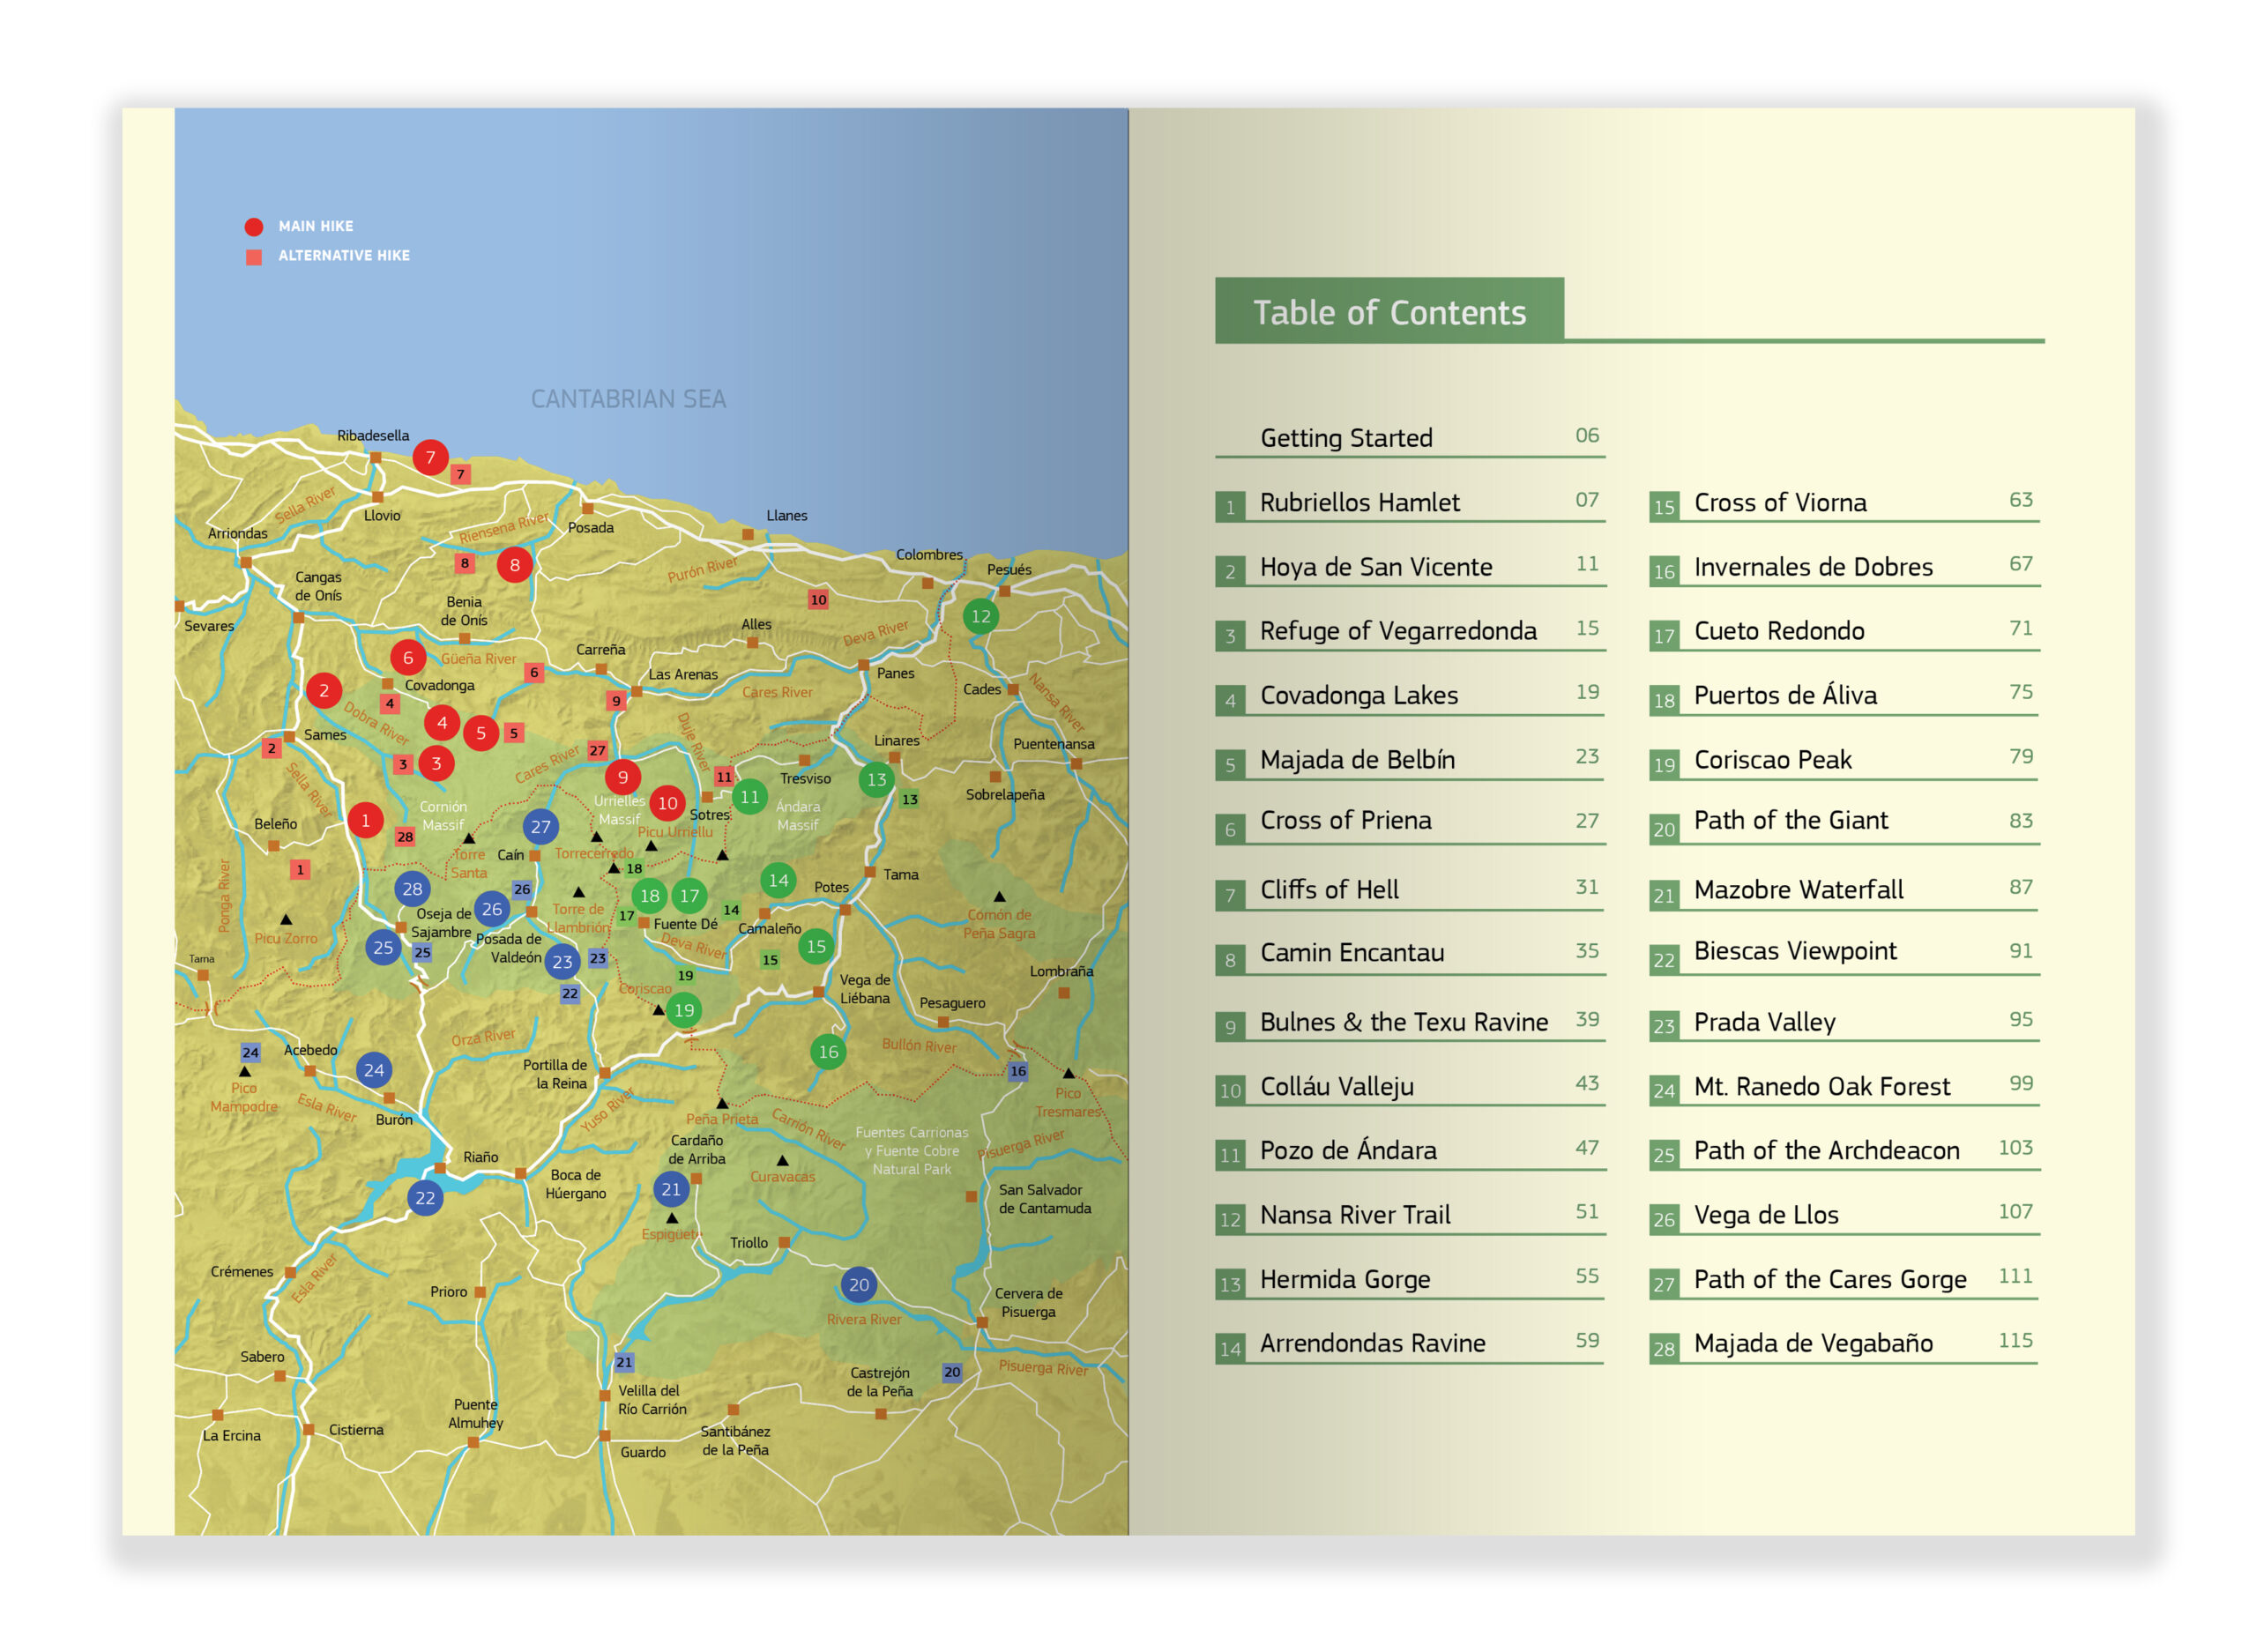
Task: Click red hike marker 8 near Posada
Action: tap(515, 565)
